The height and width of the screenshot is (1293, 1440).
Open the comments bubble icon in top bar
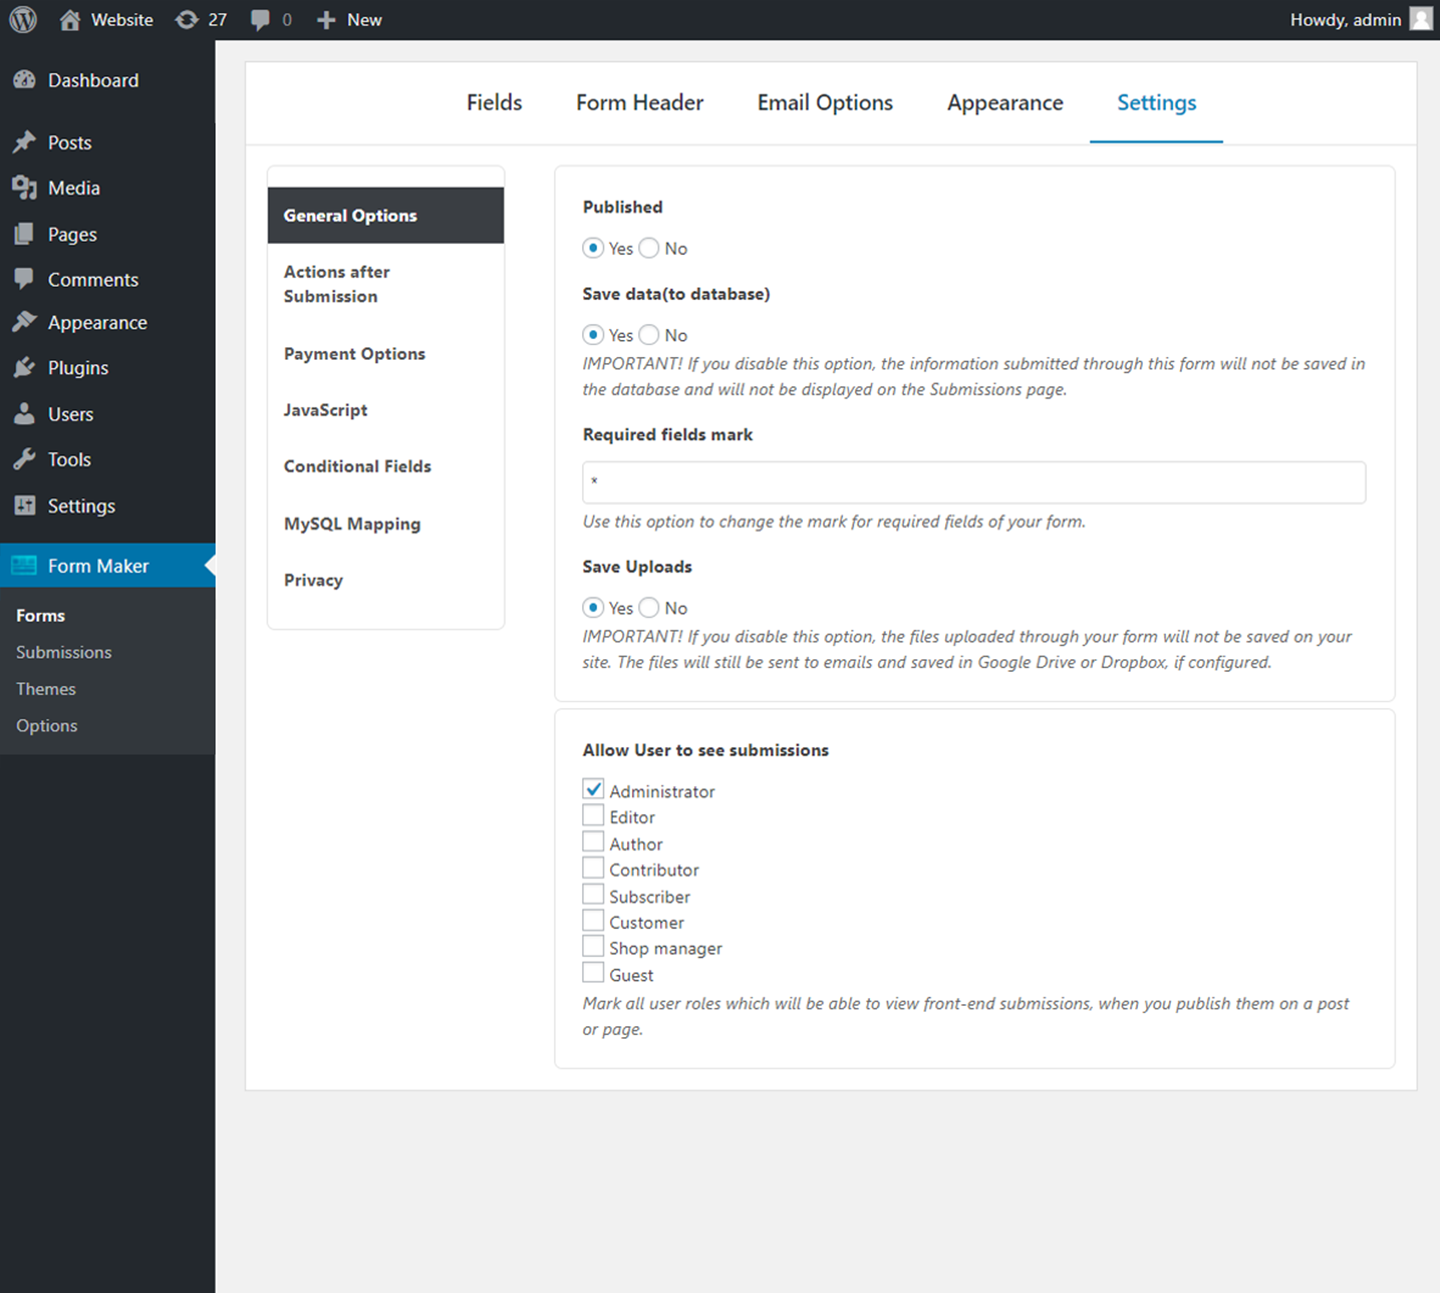tap(260, 20)
